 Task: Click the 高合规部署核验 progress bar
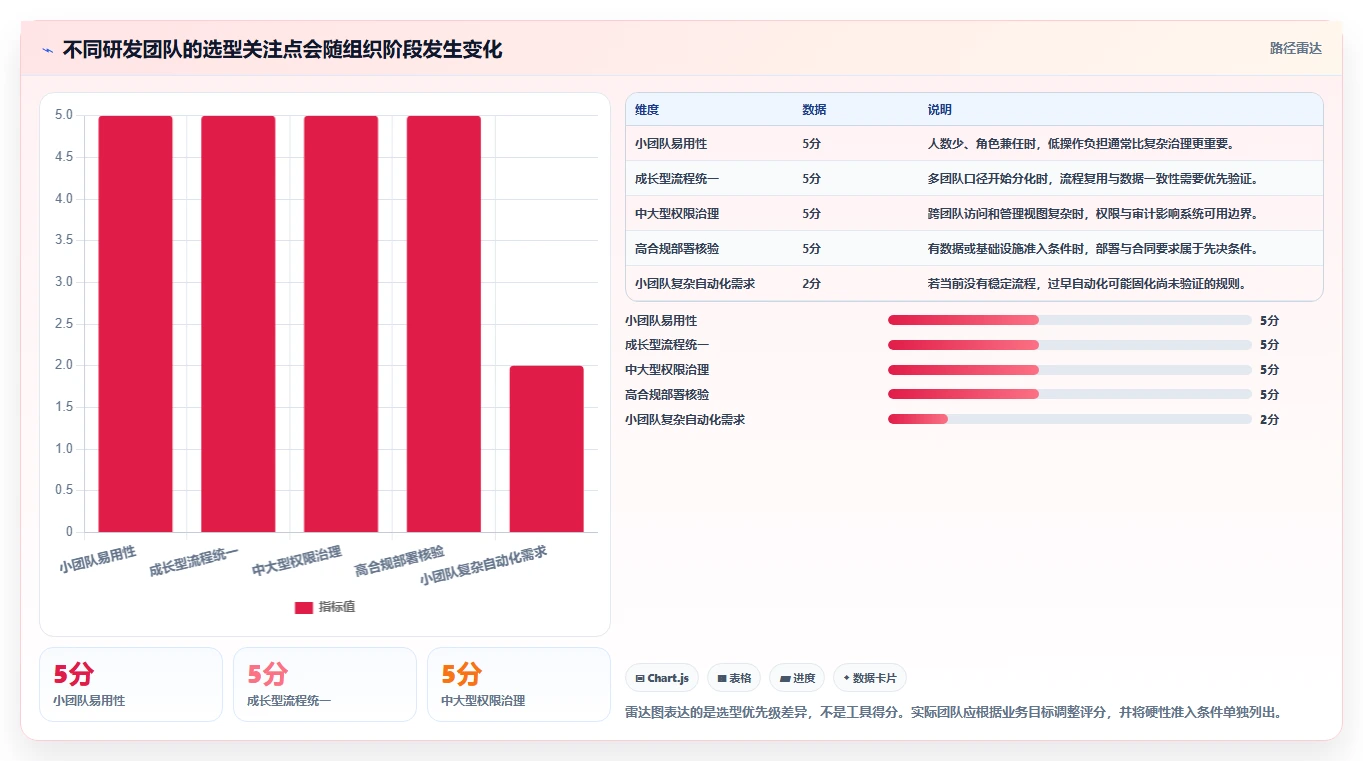(x=1070, y=395)
